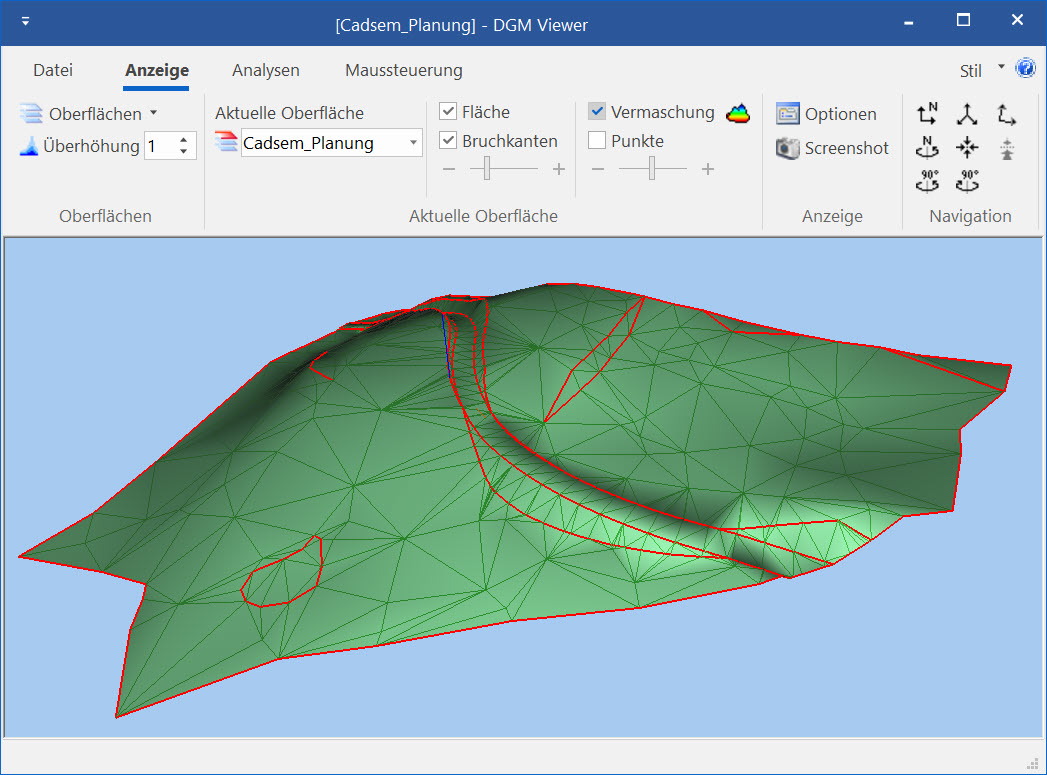Click the zoom-to-fit converging arrows icon

[x=967, y=148]
